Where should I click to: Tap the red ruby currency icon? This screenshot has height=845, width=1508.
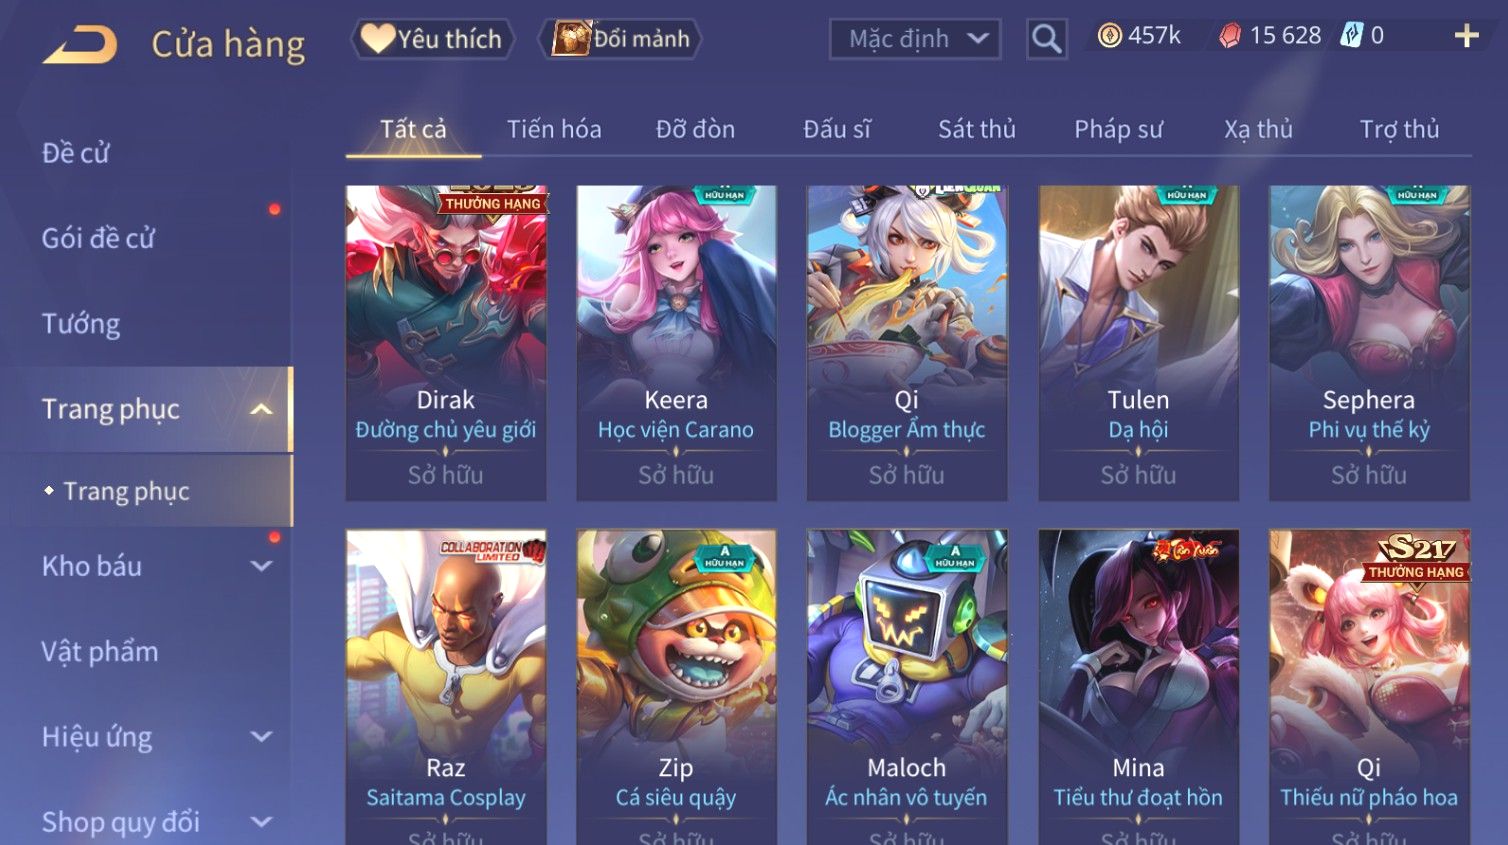coord(1230,36)
